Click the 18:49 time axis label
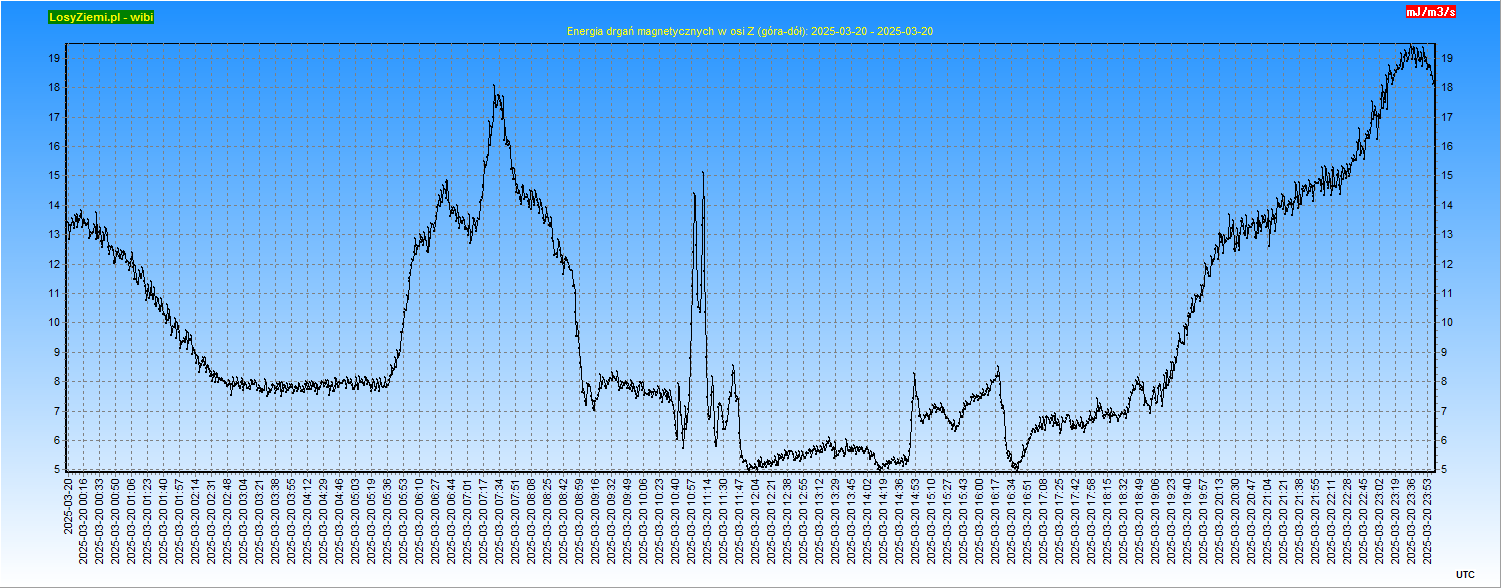Image resolution: width=1501 pixels, height=588 pixels. [1139, 520]
